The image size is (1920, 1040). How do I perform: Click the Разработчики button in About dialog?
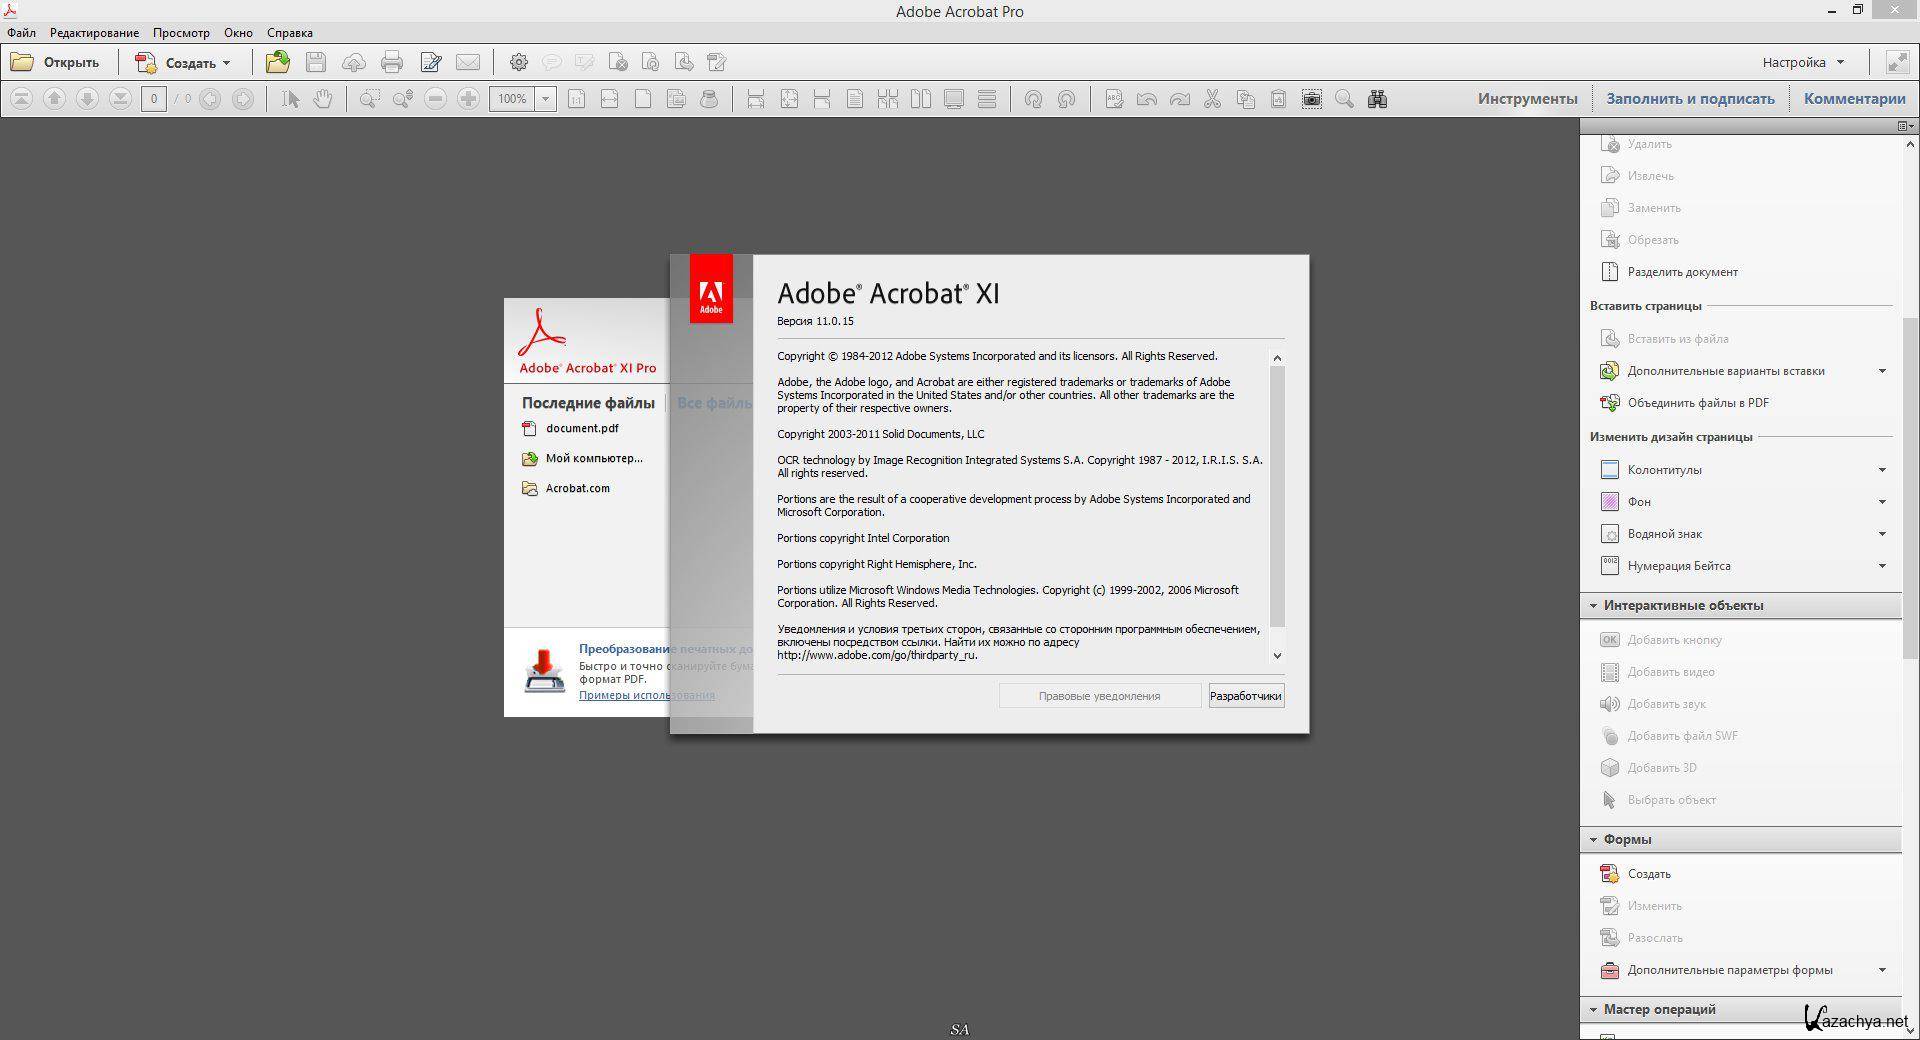point(1246,696)
